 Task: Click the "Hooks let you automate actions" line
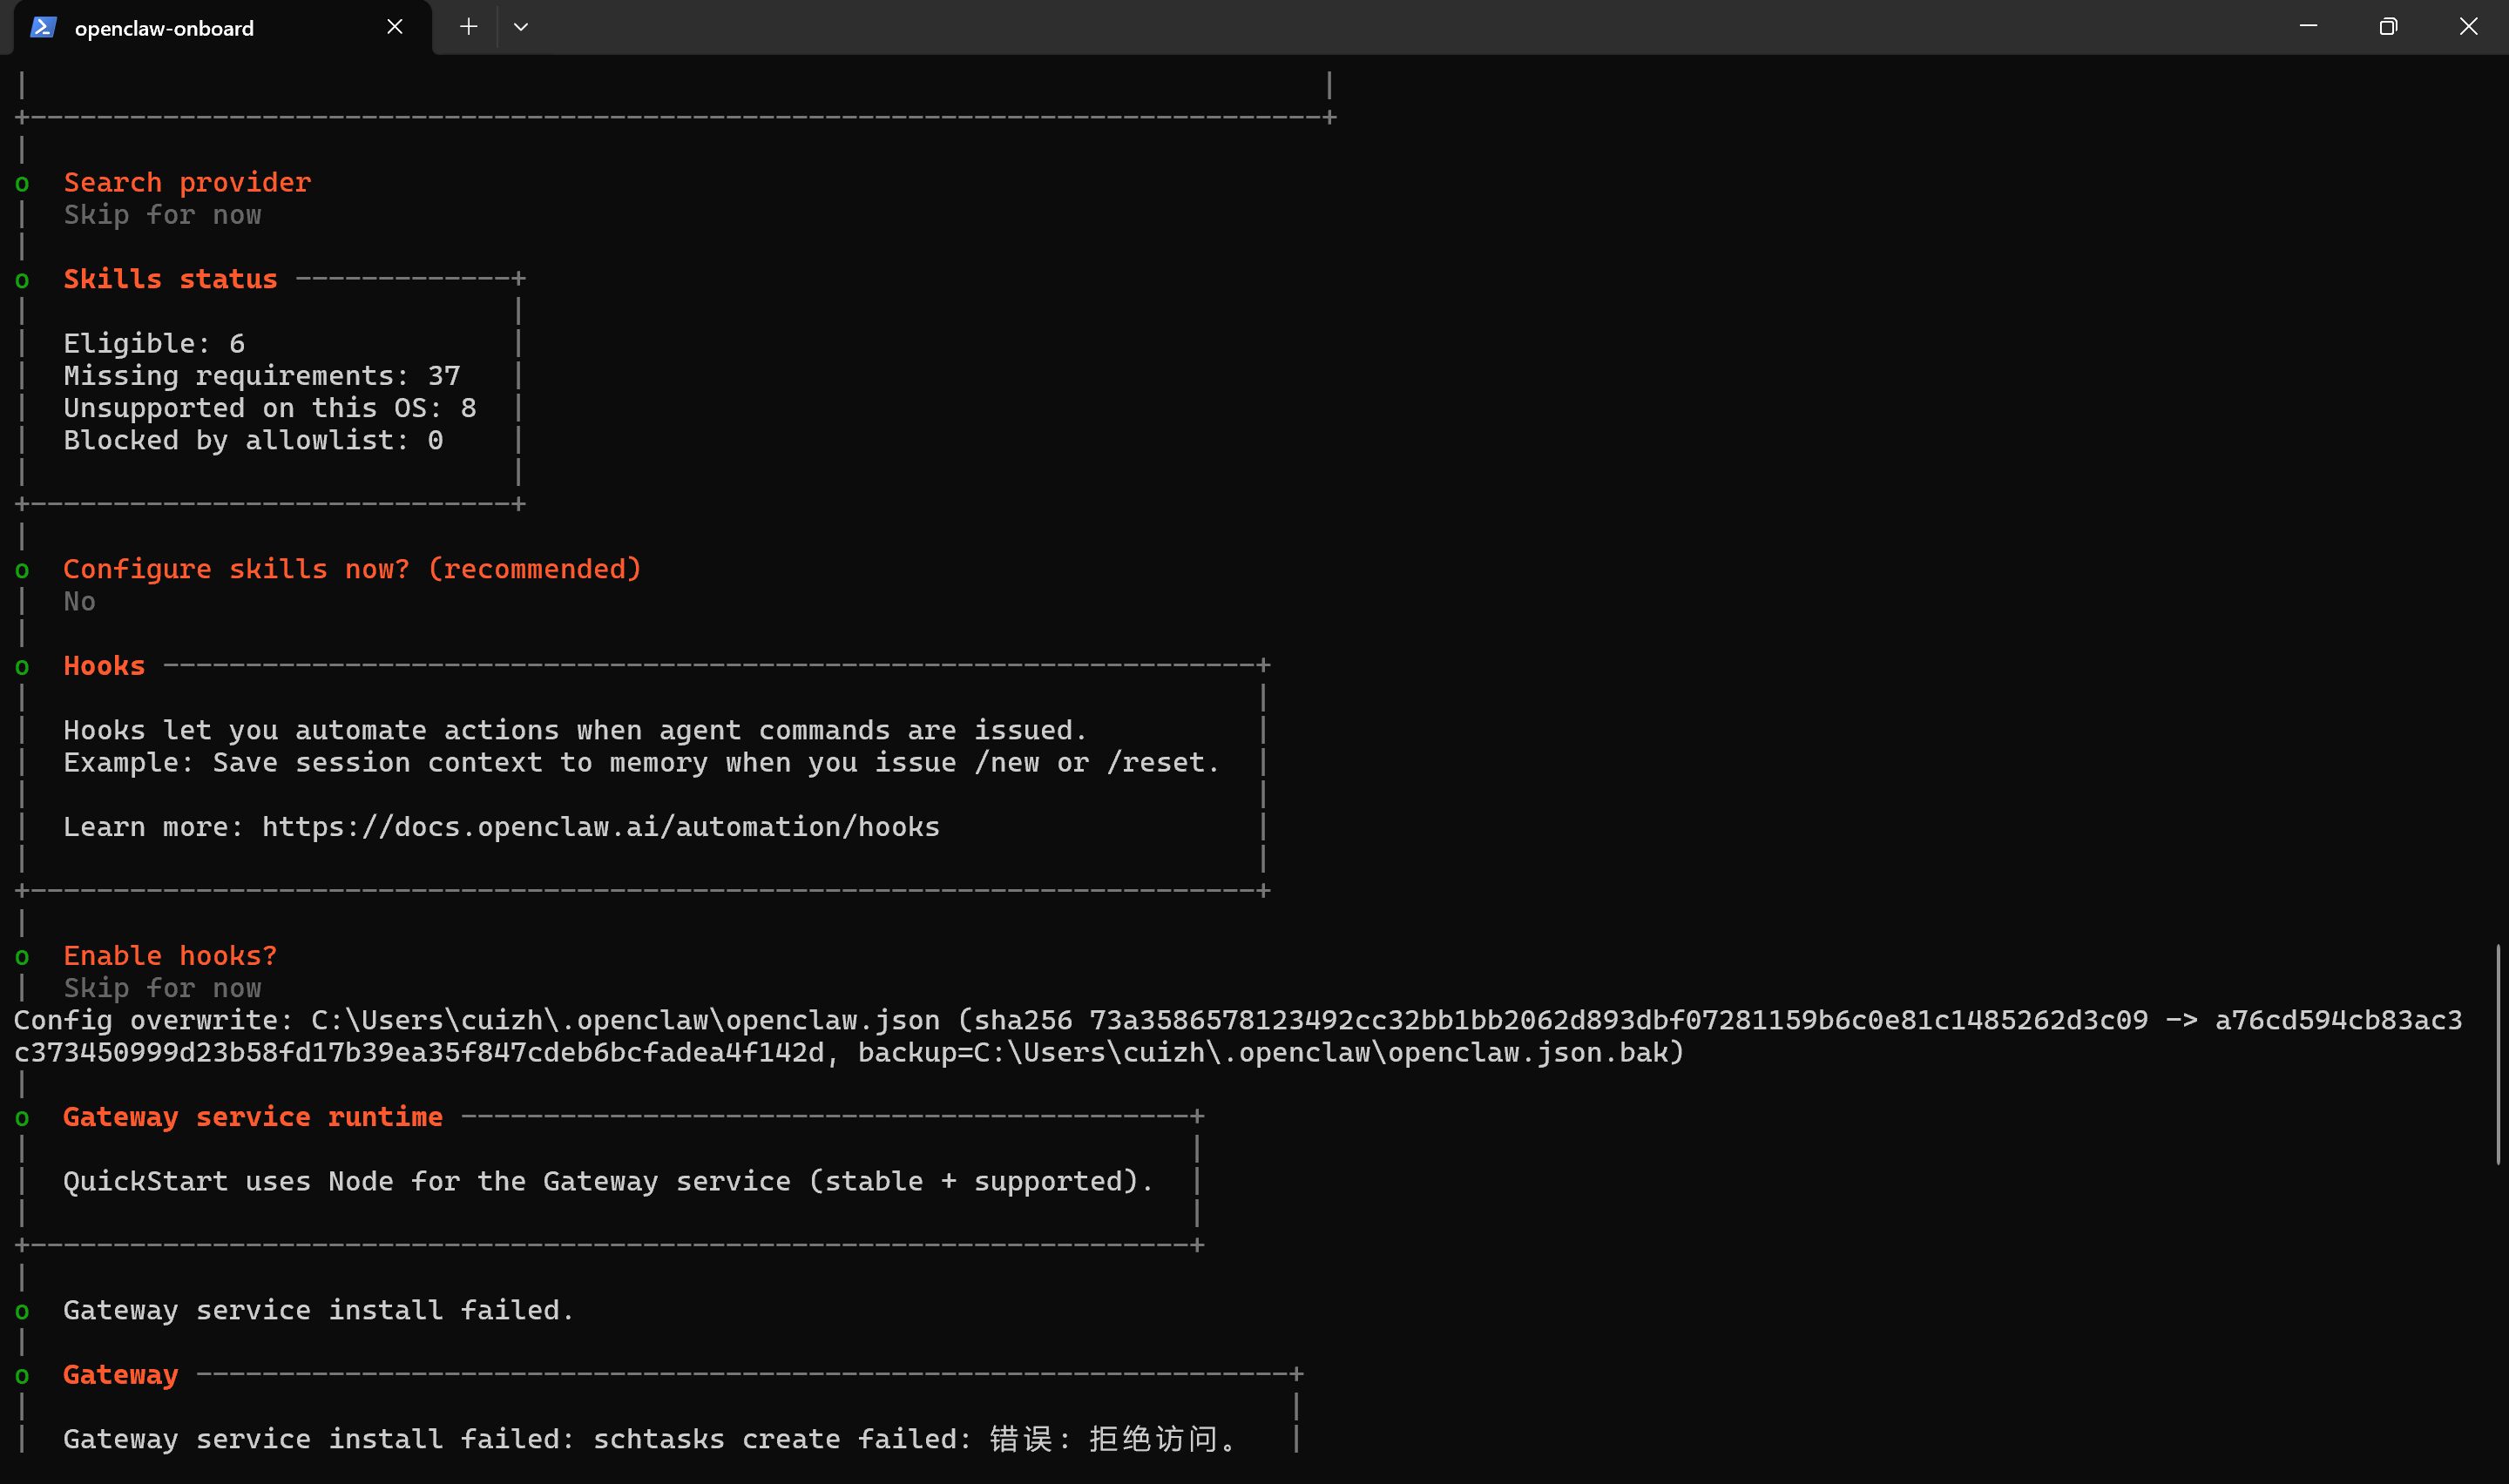[x=575, y=730]
